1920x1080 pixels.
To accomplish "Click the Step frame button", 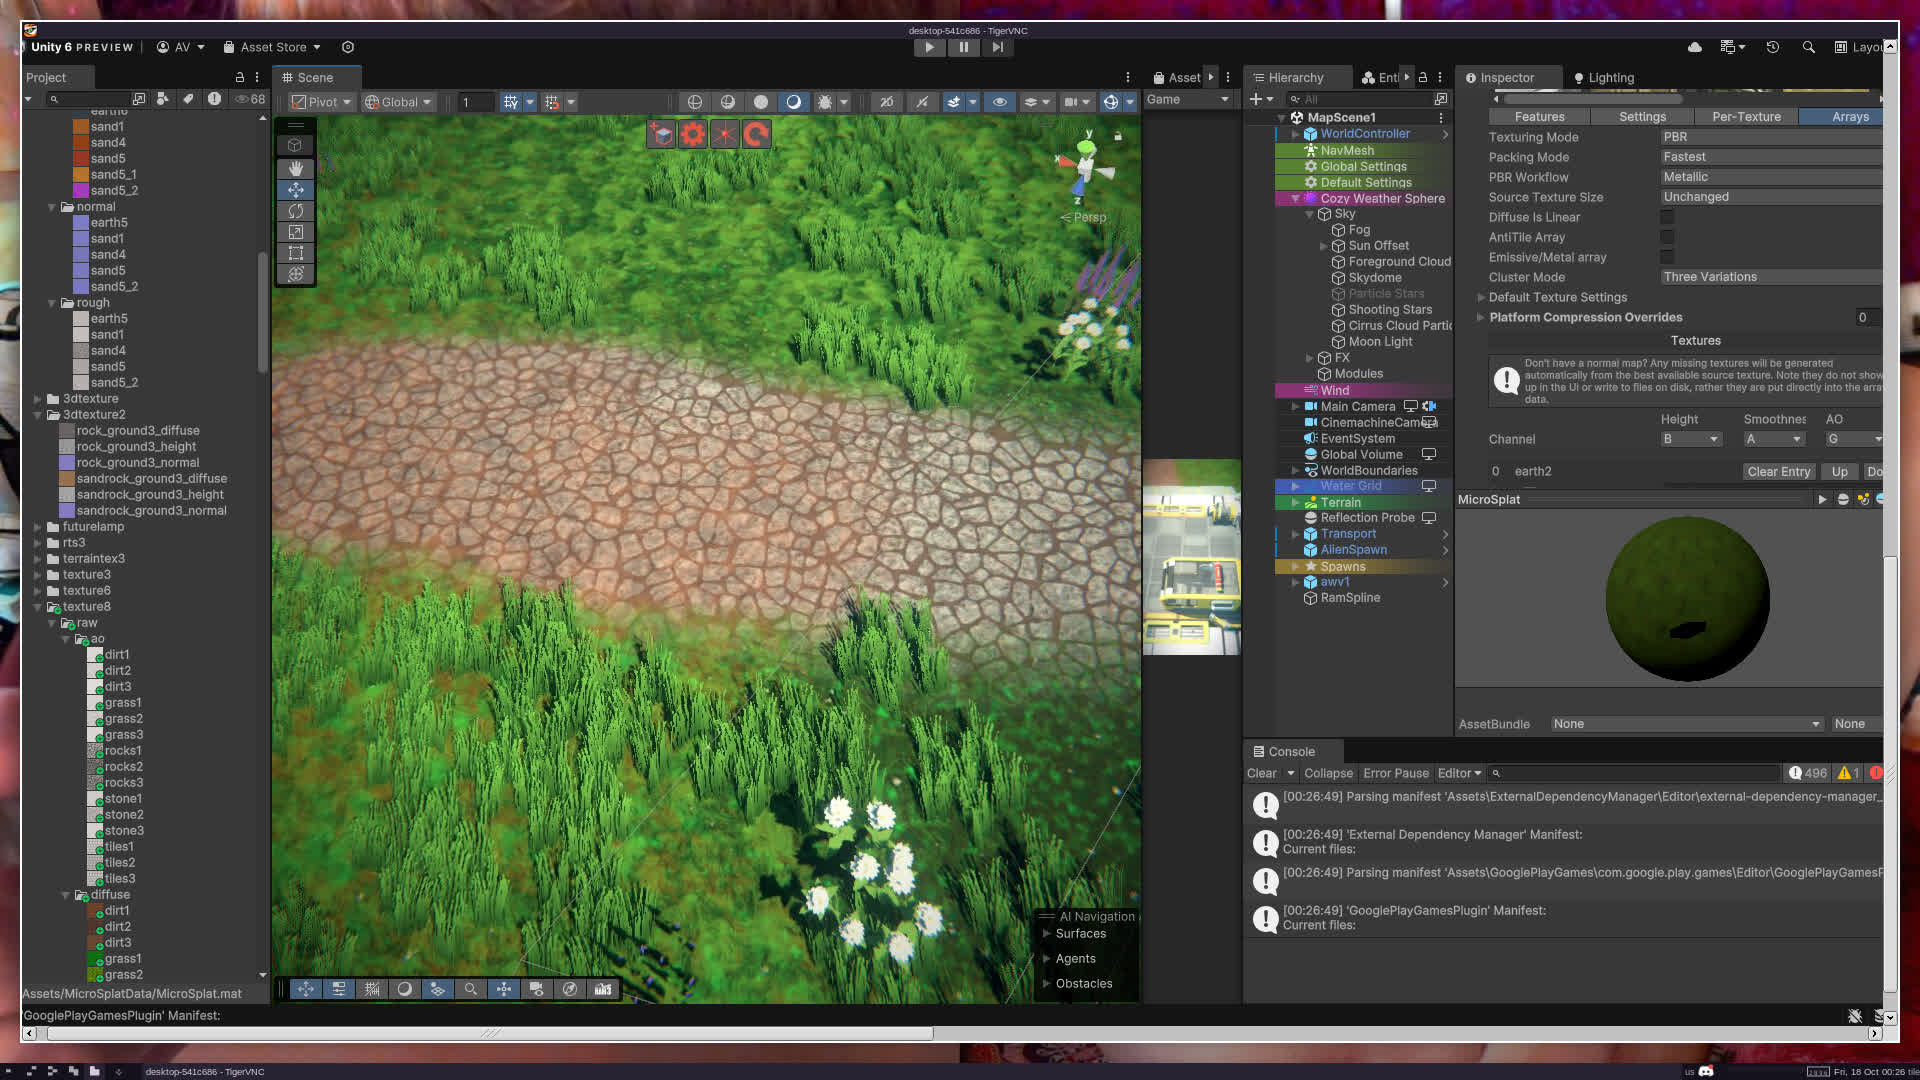I will 997,47.
